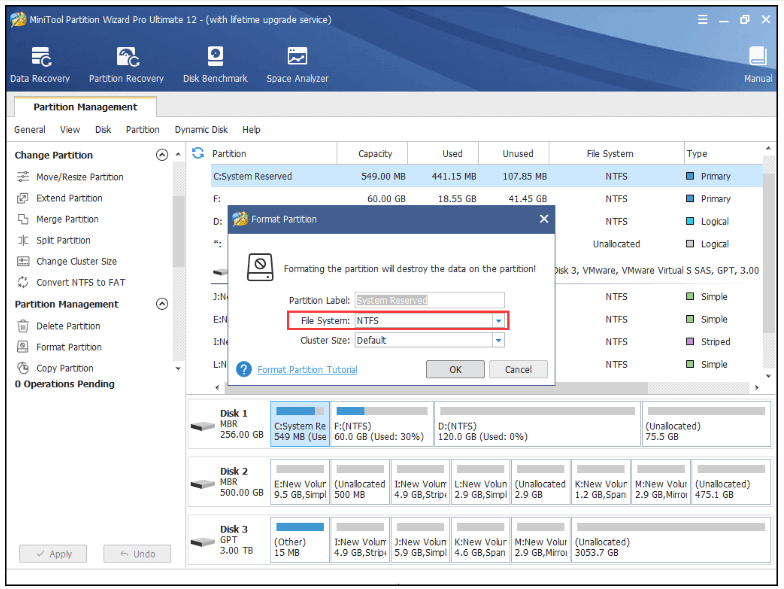Screen dimensions: 784x589
Task: Confirm format with OK button
Action: coord(455,370)
